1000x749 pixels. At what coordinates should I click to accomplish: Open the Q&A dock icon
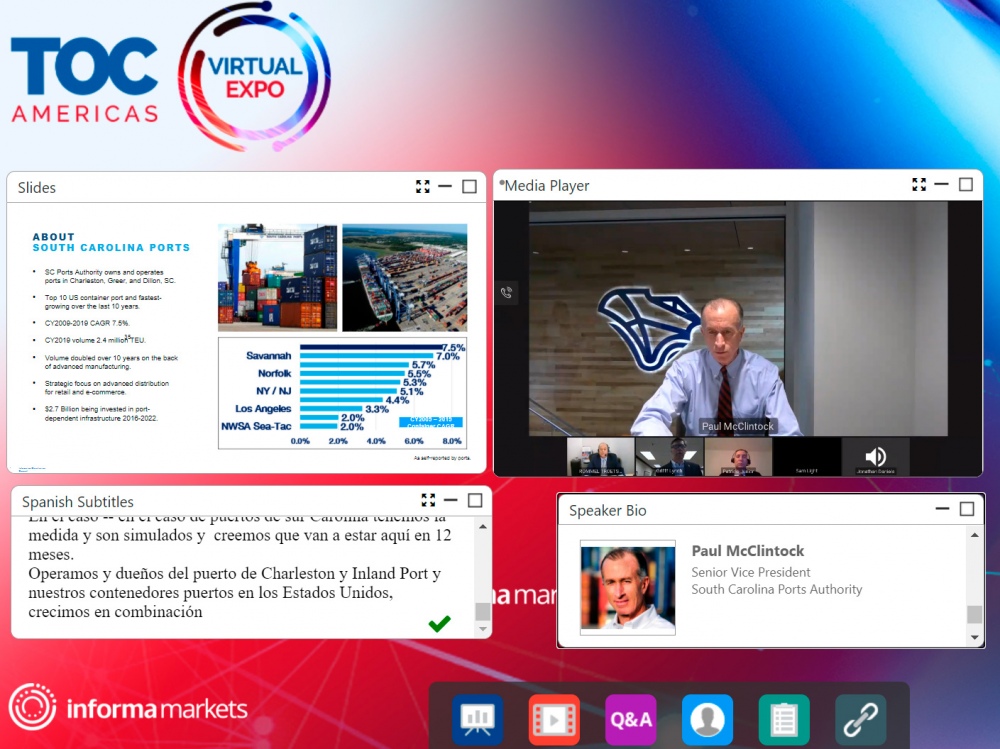[631, 720]
